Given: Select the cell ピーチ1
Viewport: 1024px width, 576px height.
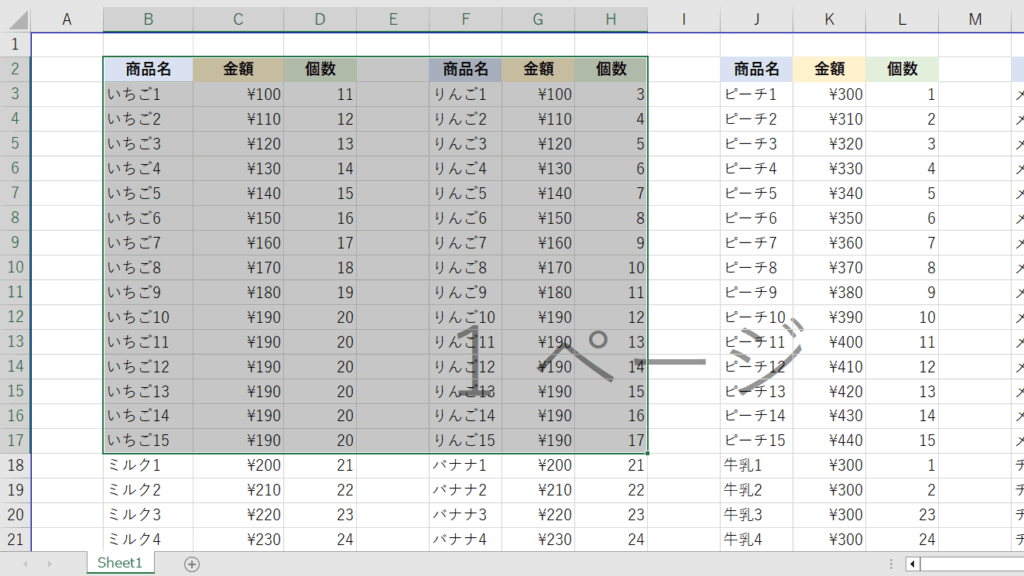Looking at the screenshot, I should pyautogui.click(x=756, y=94).
